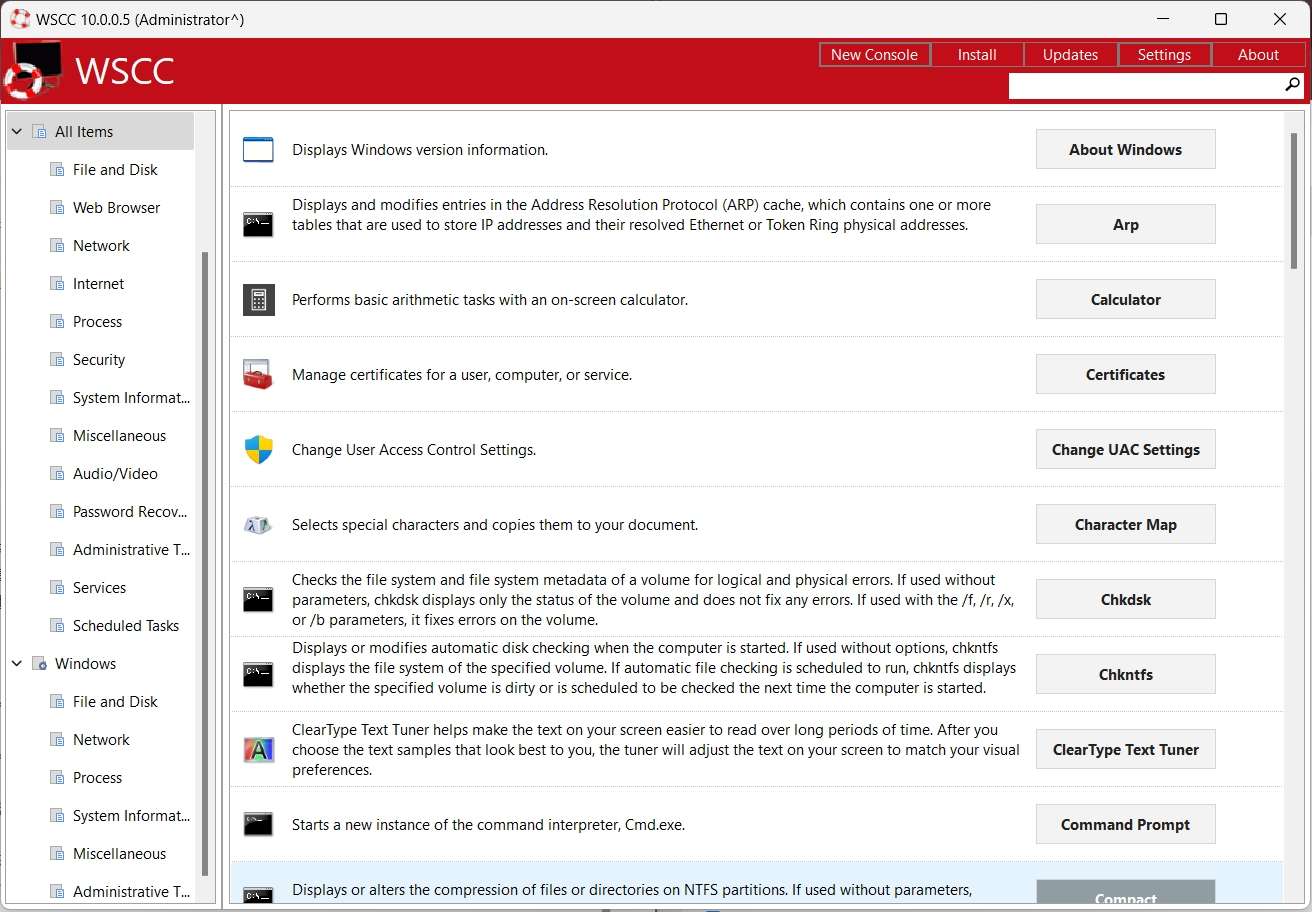Viewport: 1312px width, 912px height.
Task: Select the Windows tree node
Action: 85,664
